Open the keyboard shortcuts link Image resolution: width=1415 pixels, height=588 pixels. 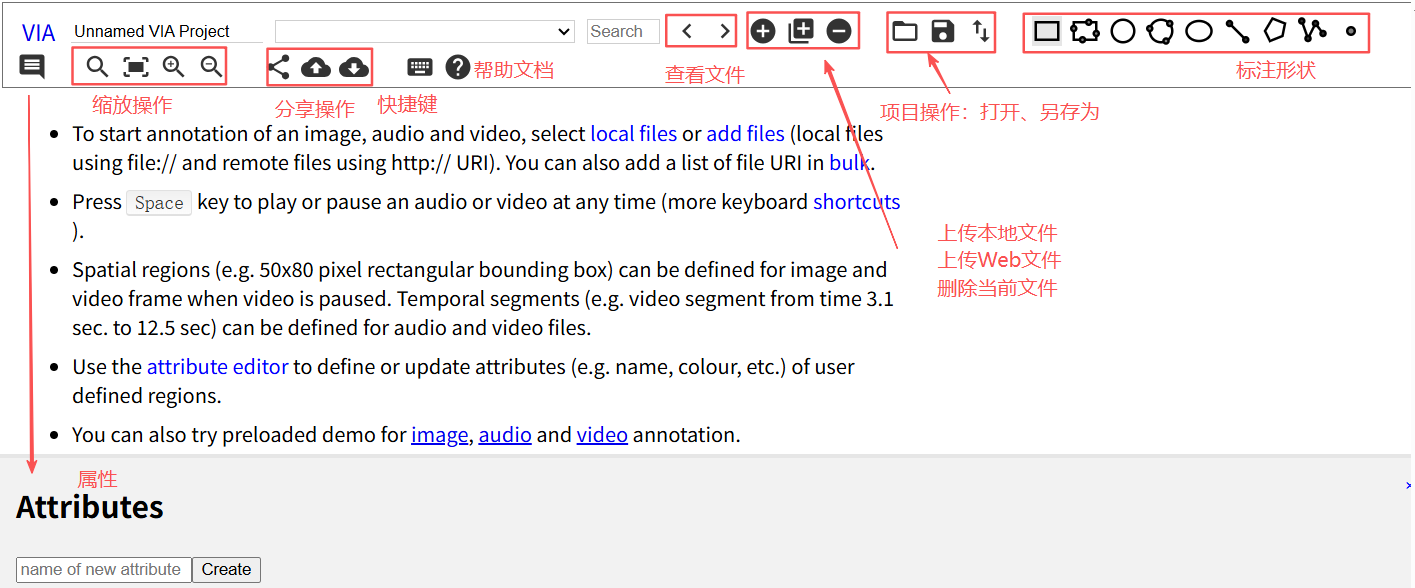pos(857,202)
